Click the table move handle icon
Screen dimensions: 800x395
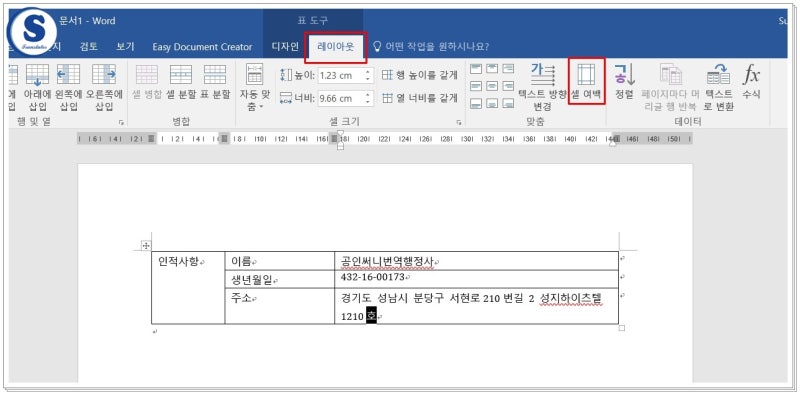click(146, 245)
